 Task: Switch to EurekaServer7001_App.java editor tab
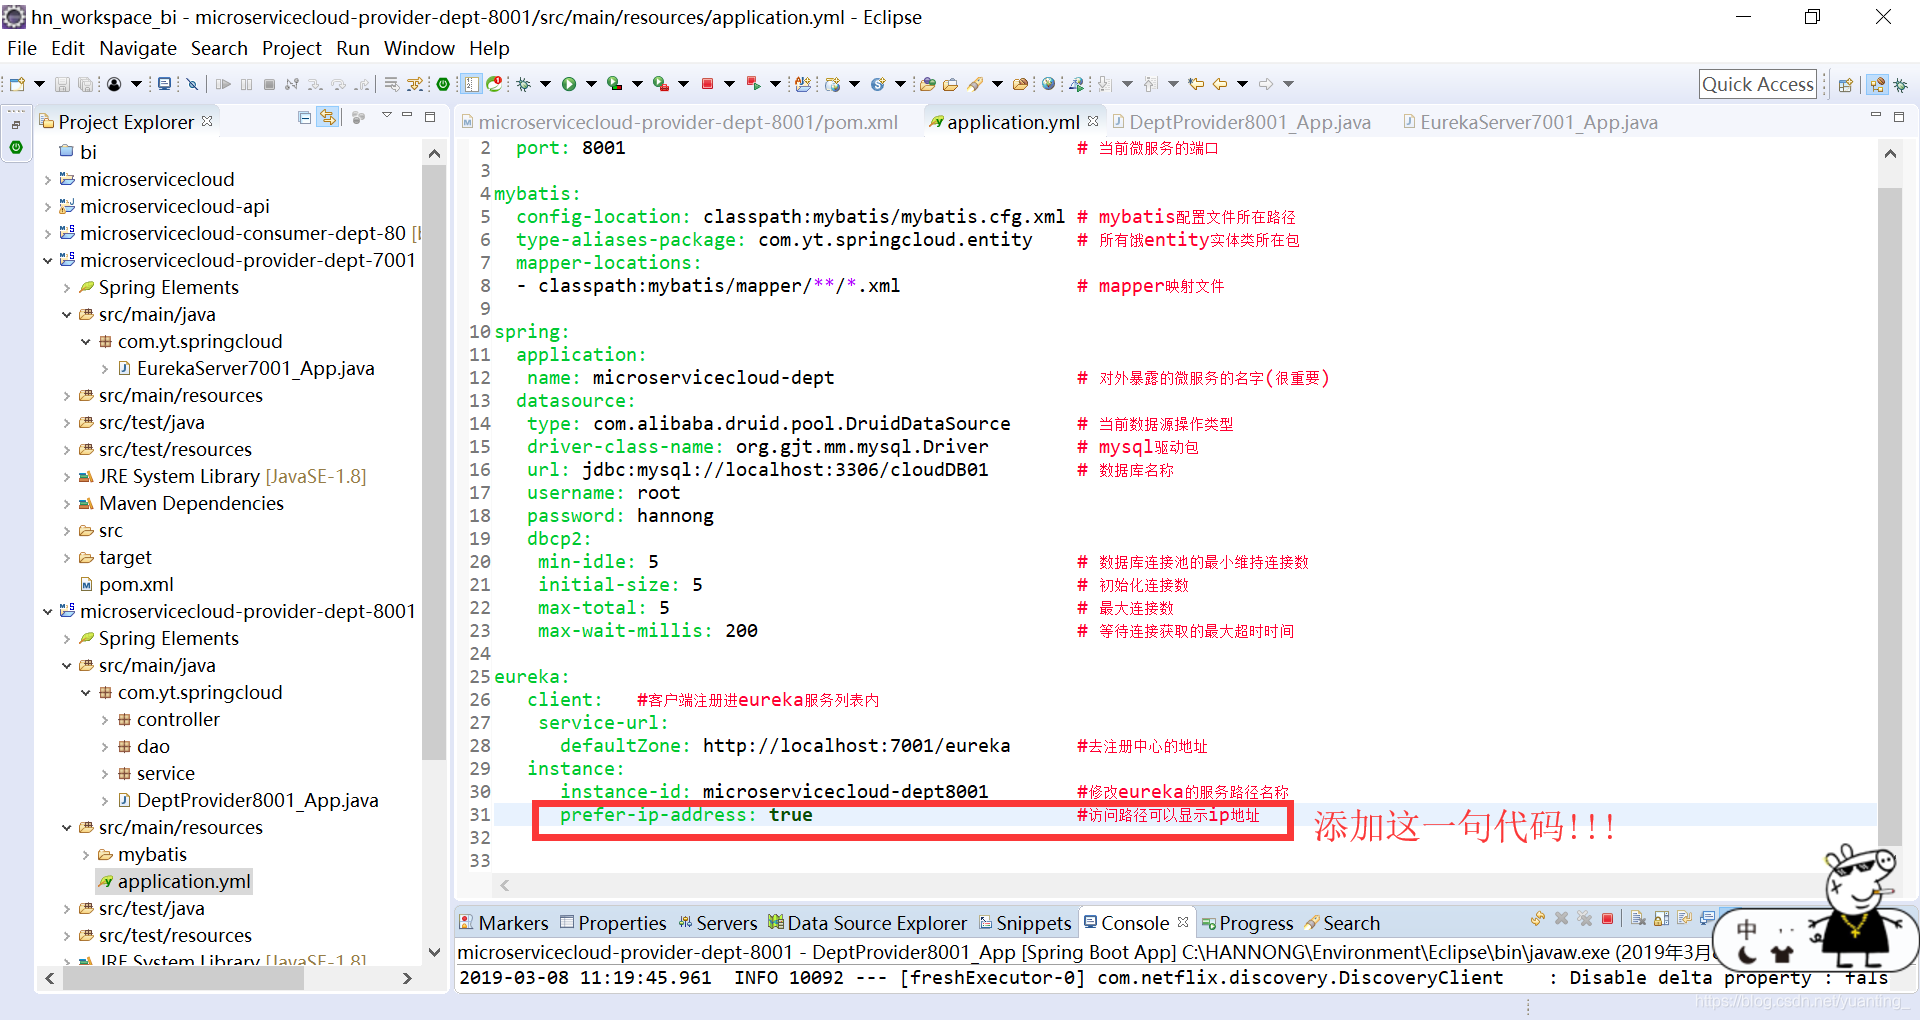(1530, 122)
